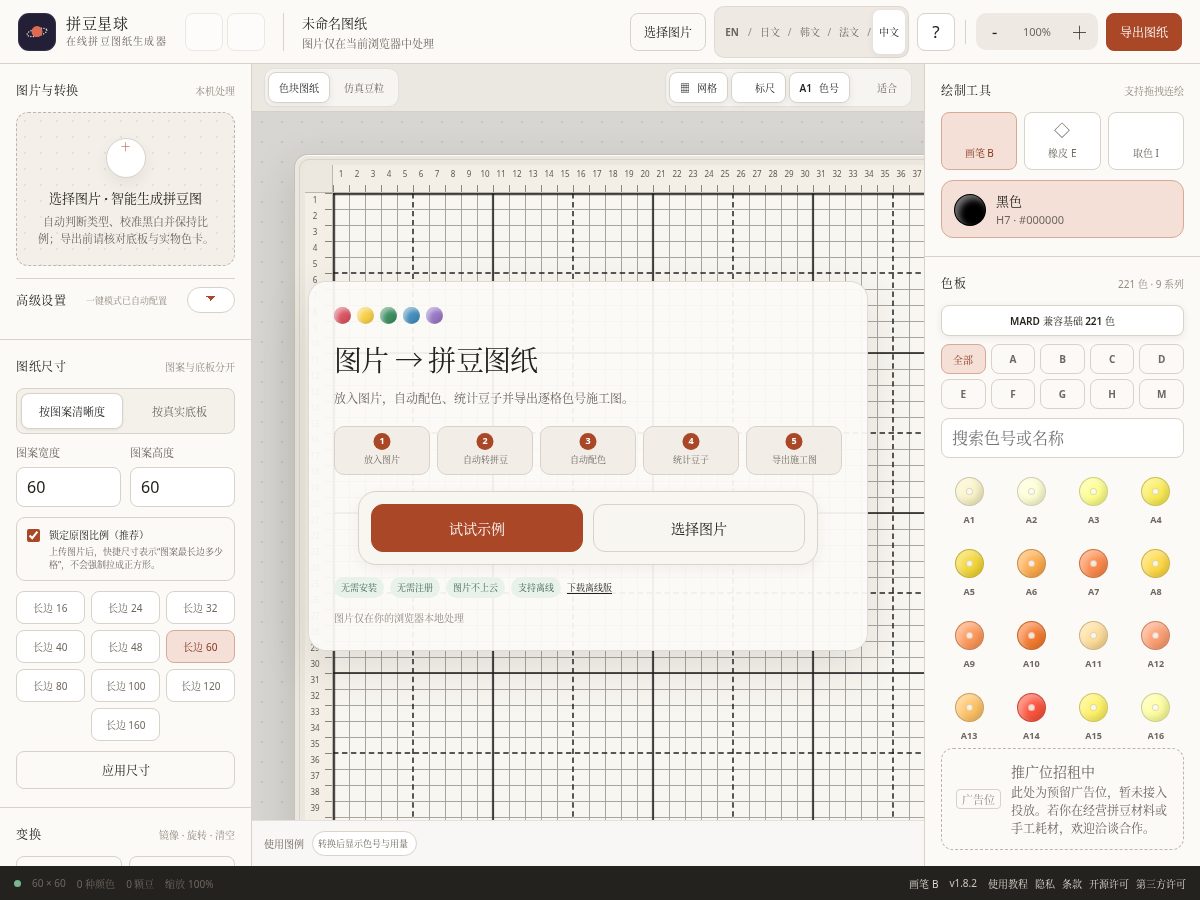Filter palette by series A
The height and width of the screenshot is (900, 1200).
(1013, 360)
